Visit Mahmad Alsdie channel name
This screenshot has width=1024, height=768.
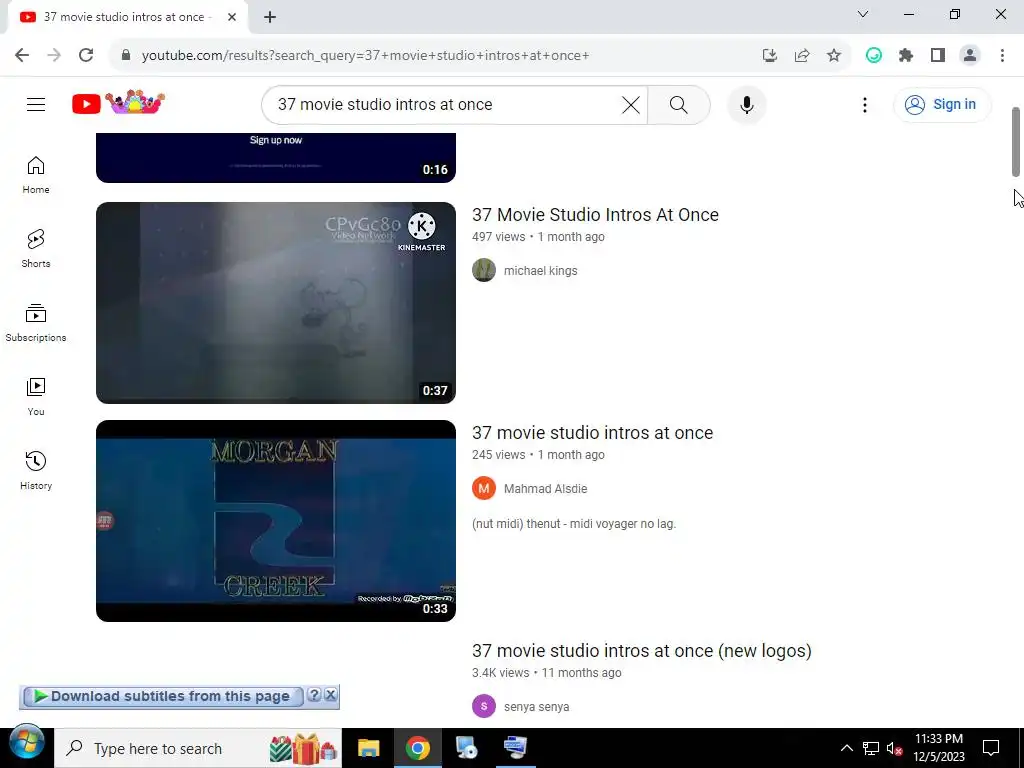tap(545, 488)
